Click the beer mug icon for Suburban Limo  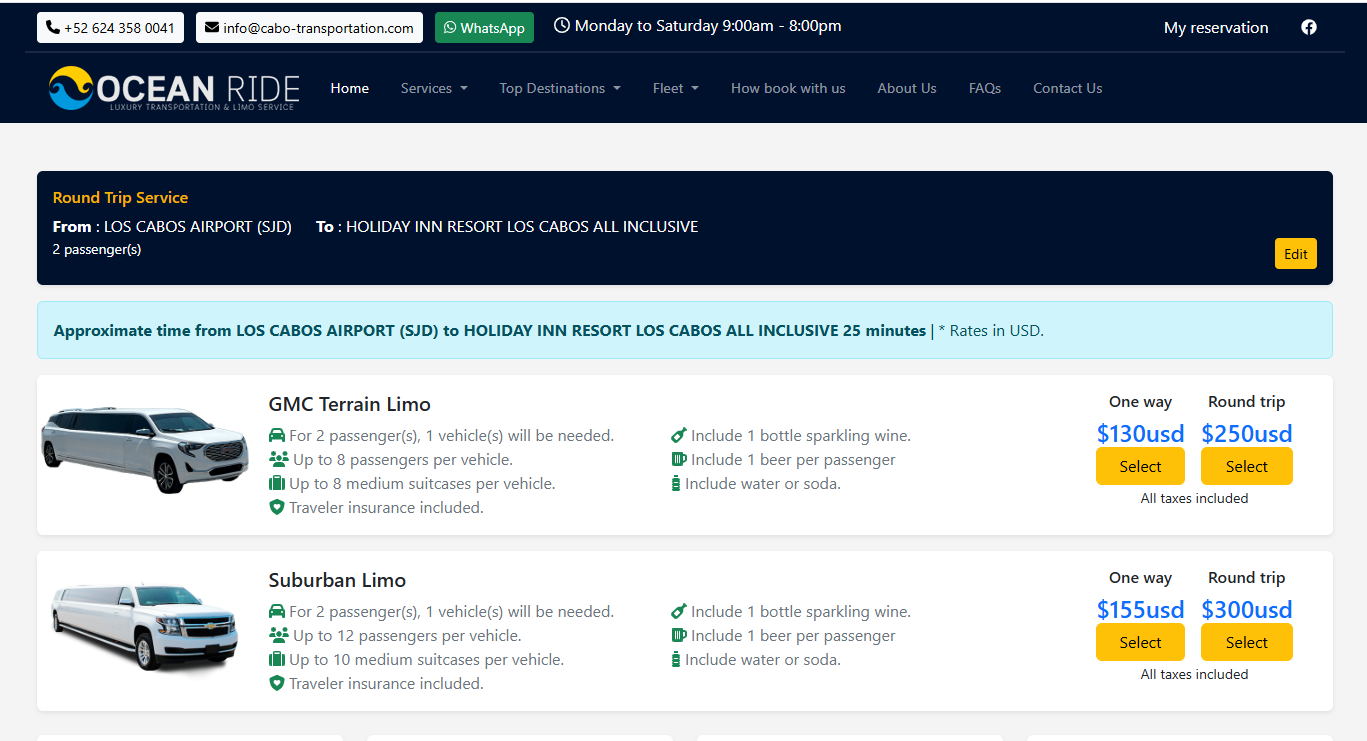coord(679,636)
